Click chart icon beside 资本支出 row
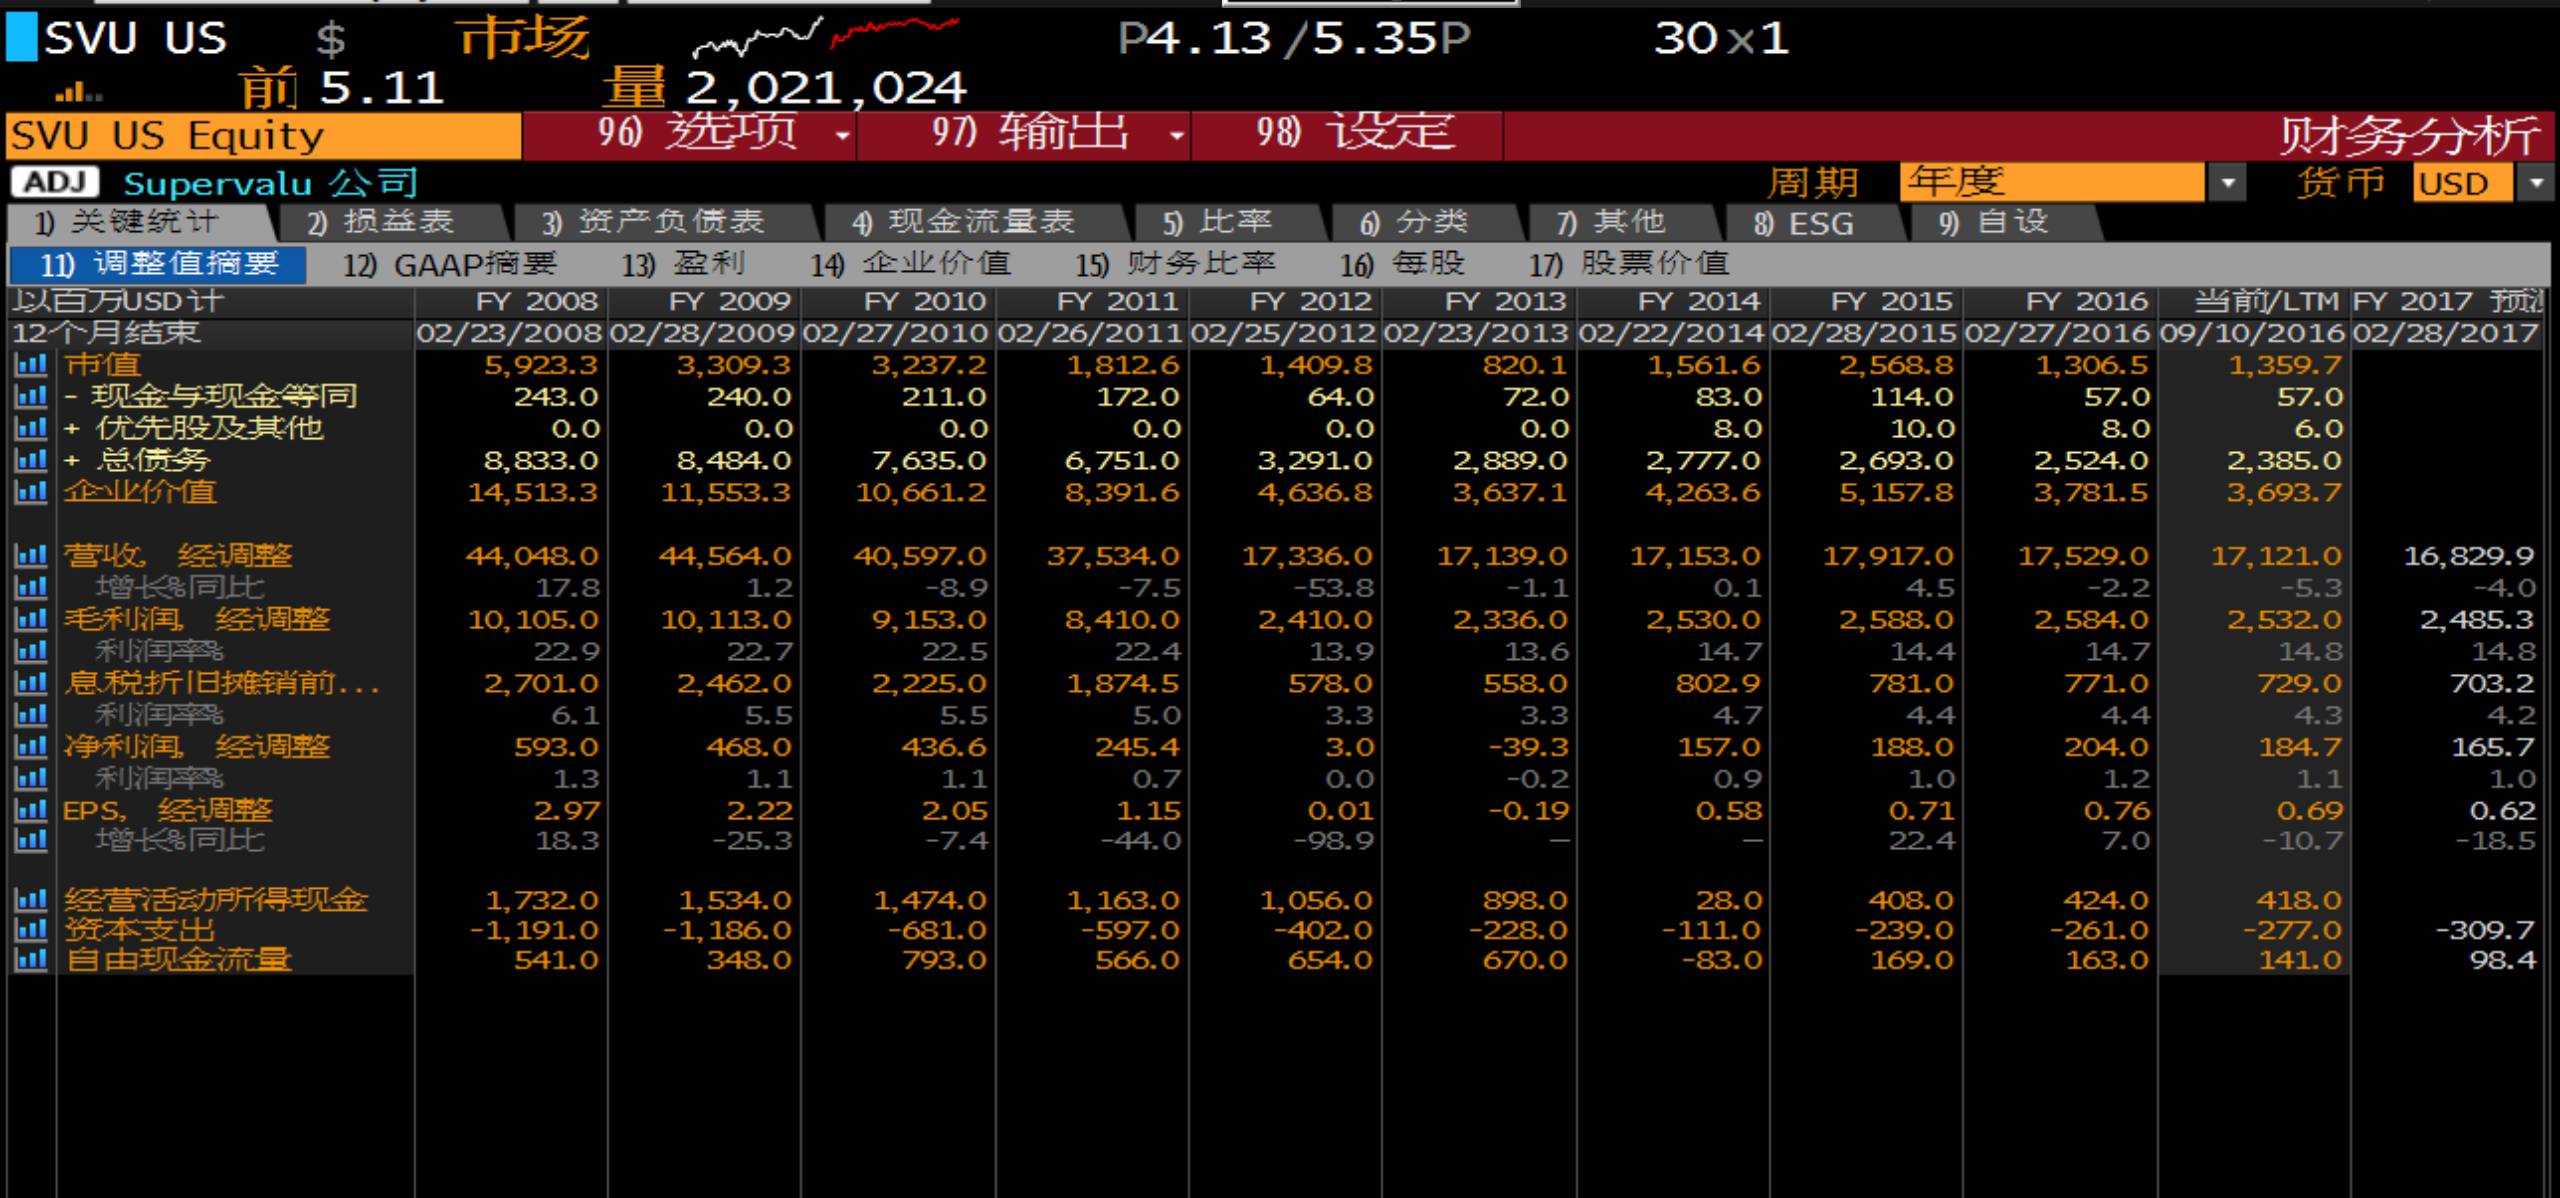Viewport: 2560px width, 1198px height. [x=31, y=930]
